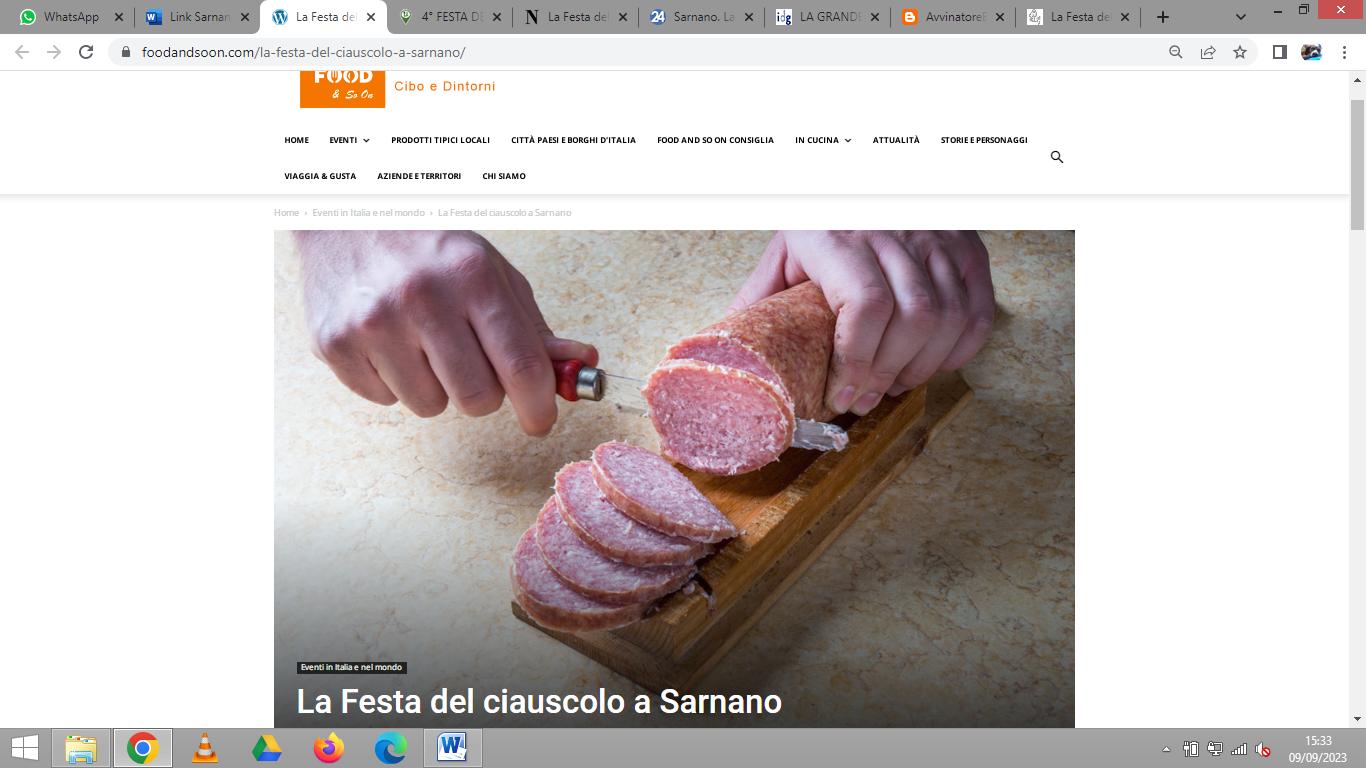The image size is (1366, 768).
Task: Open a new browser tab with plus button
Action: point(1162,17)
